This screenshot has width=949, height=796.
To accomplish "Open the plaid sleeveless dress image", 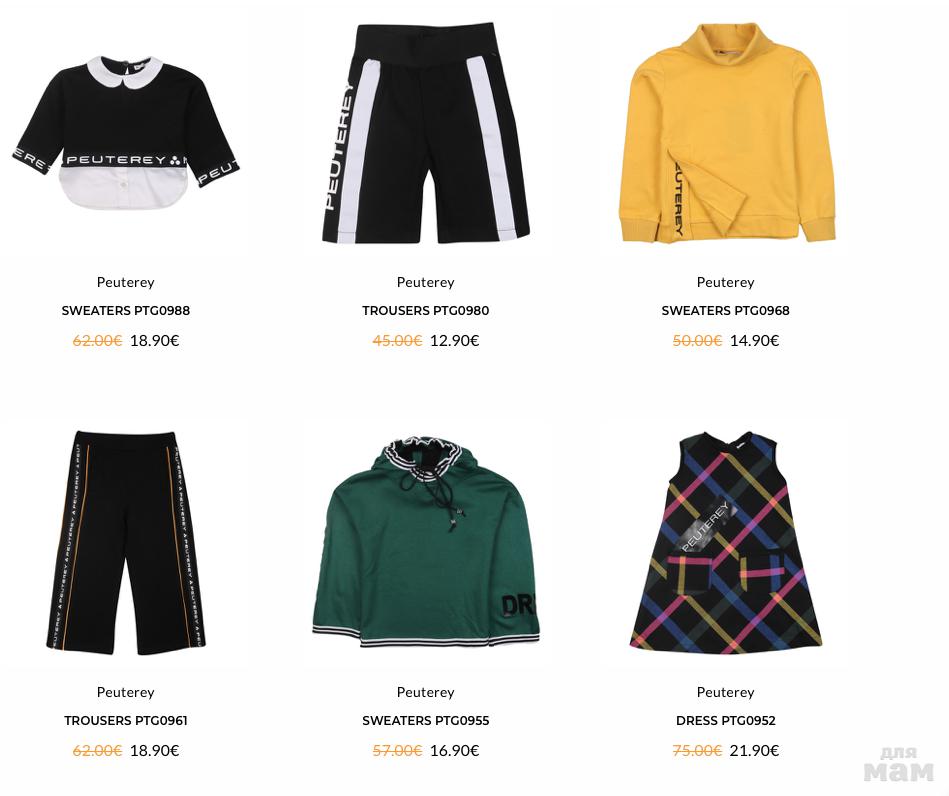I will pyautogui.click(x=726, y=542).
